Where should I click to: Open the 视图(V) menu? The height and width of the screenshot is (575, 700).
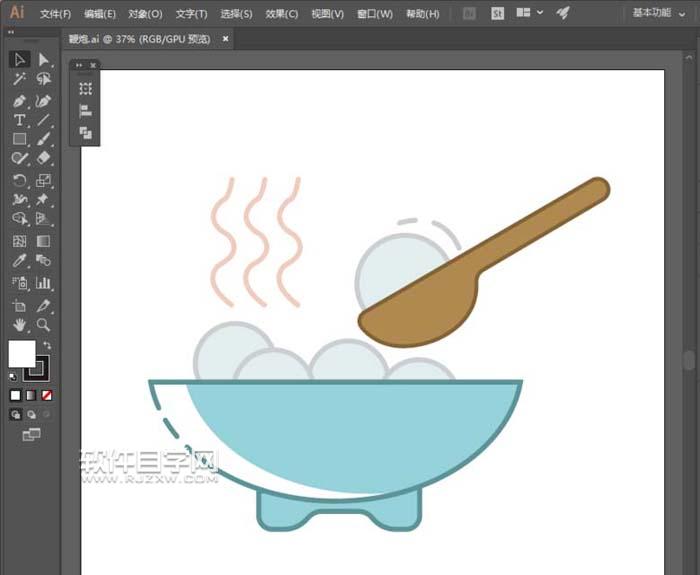click(328, 14)
